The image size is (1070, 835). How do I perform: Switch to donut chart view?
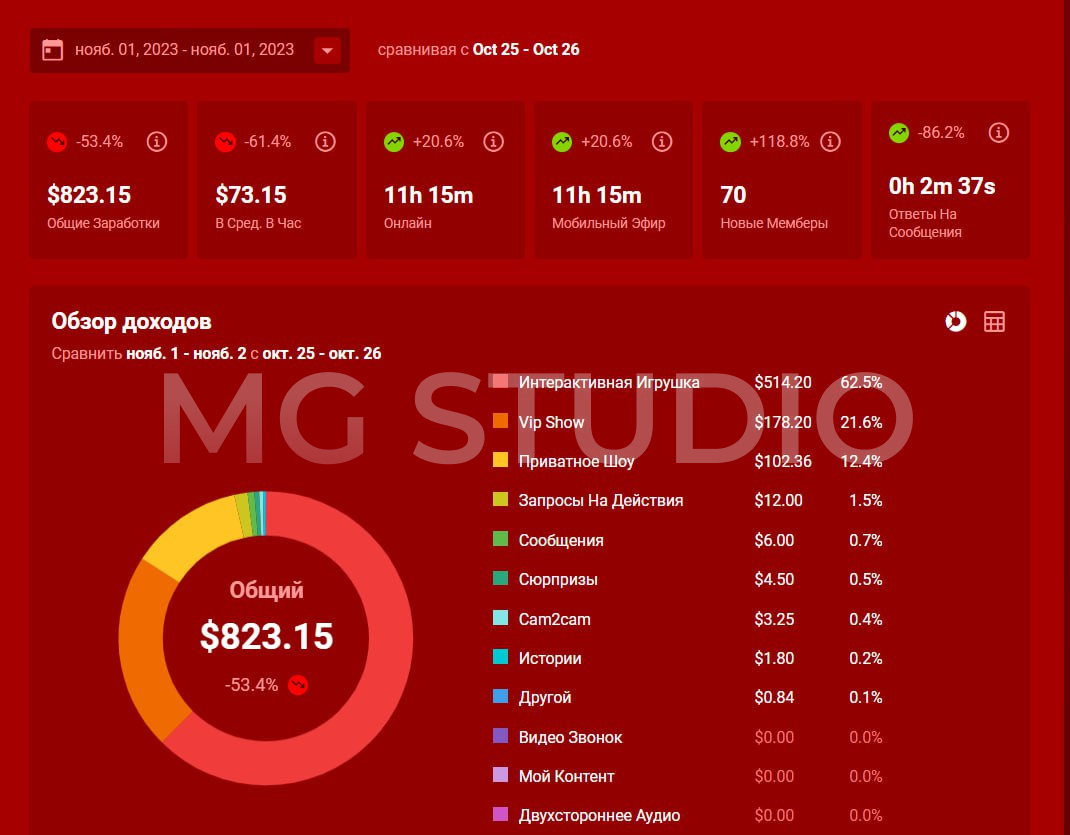[x=956, y=321]
